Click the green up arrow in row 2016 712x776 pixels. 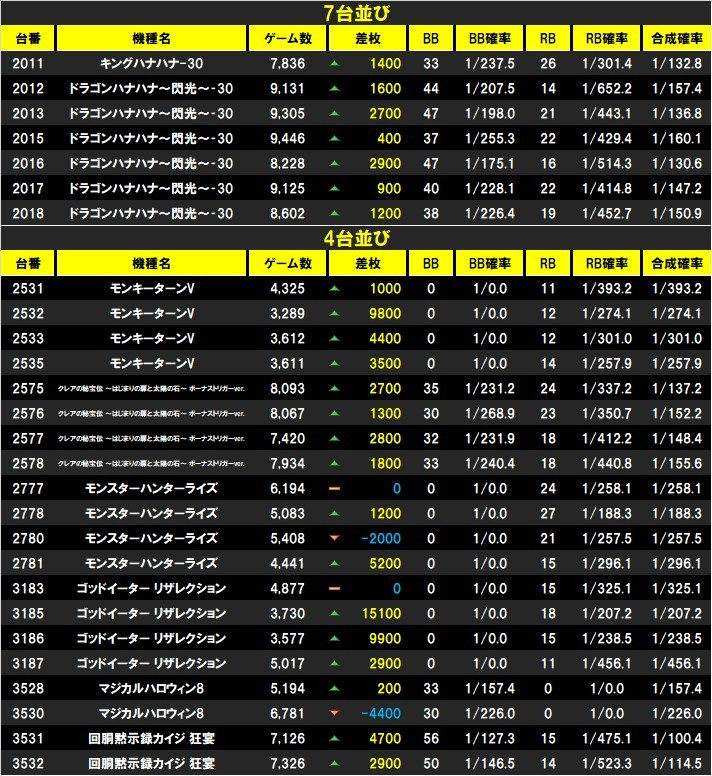[334, 163]
